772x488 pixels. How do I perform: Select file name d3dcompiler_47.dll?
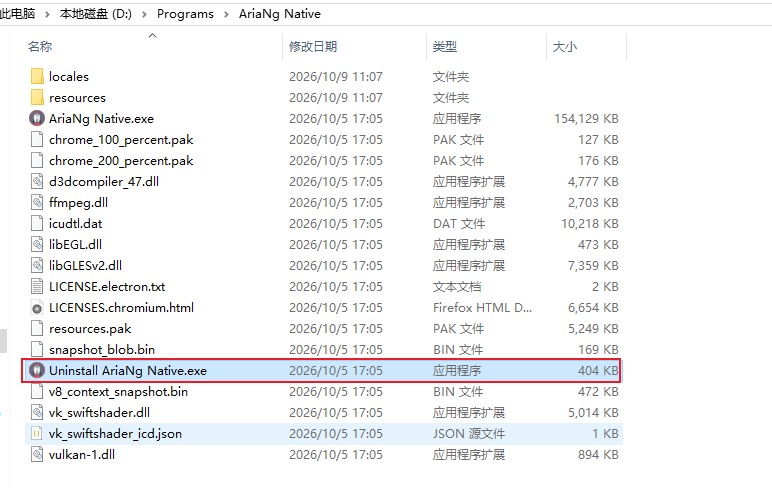[x=104, y=182]
